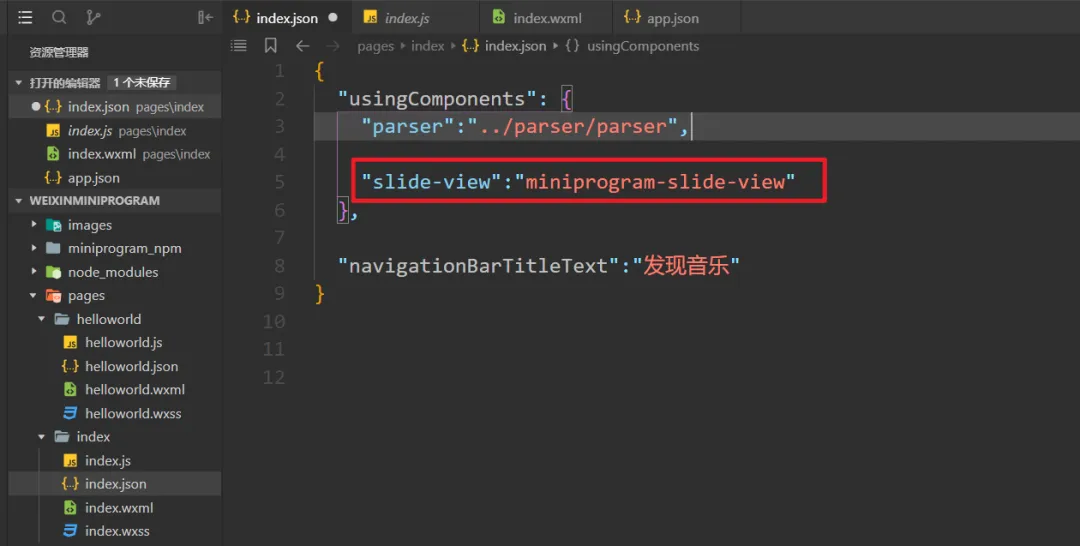Click the bookmark icon in editor toolbar
This screenshot has height=546, width=1080.
coord(271,46)
